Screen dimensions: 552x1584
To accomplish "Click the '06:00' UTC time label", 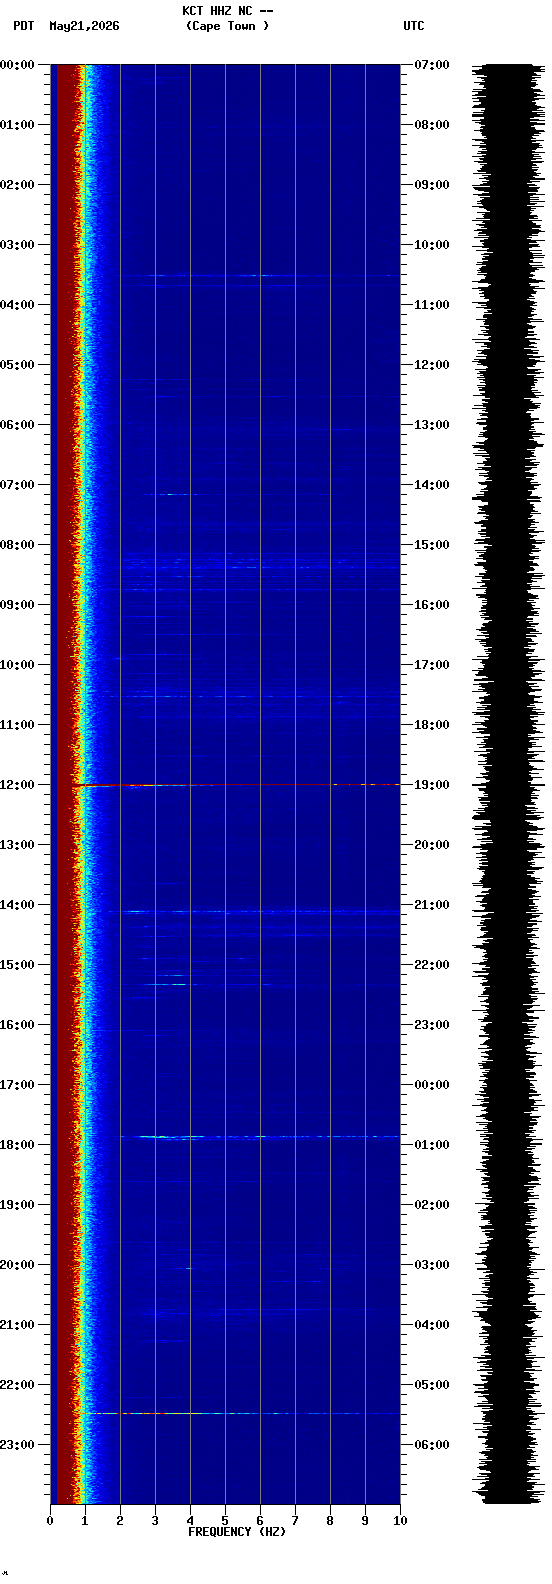I will click(x=432, y=1445).
